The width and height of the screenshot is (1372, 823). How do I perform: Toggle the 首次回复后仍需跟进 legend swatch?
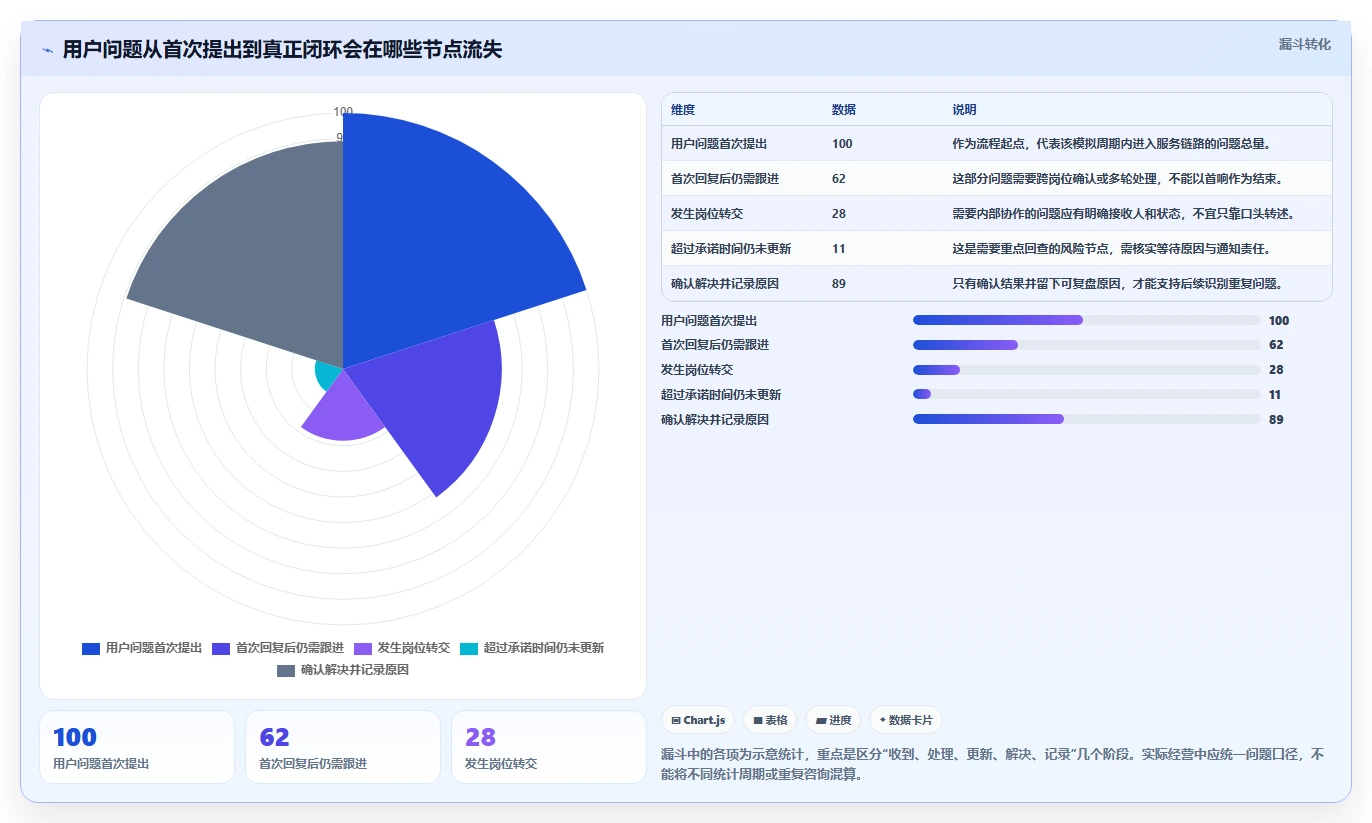pos(221,648)
